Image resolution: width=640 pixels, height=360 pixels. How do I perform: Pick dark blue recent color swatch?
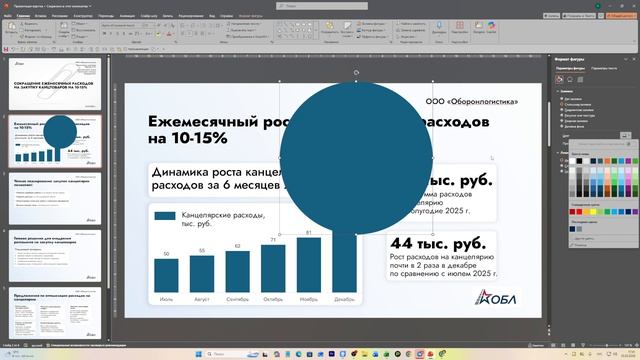pos(572,229)
